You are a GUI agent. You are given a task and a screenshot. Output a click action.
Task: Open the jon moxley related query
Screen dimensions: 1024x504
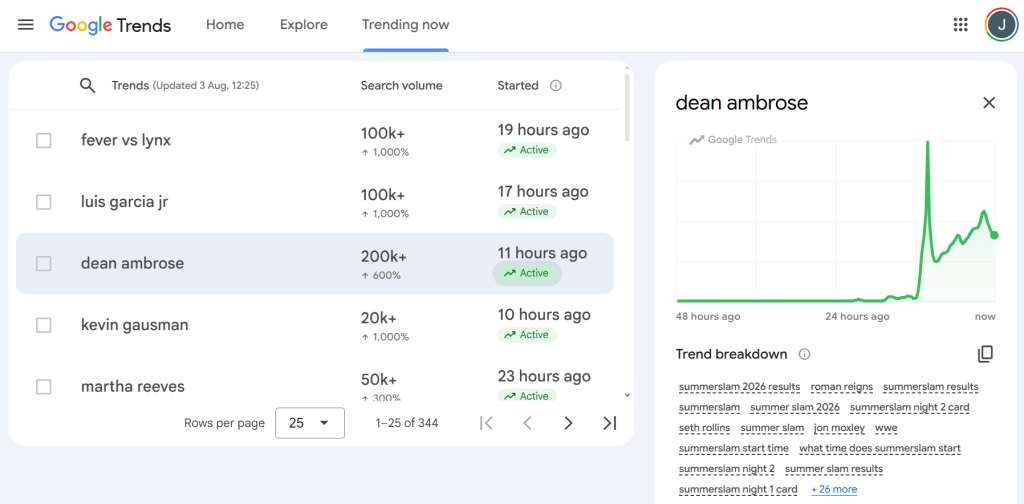coord(839,428)
